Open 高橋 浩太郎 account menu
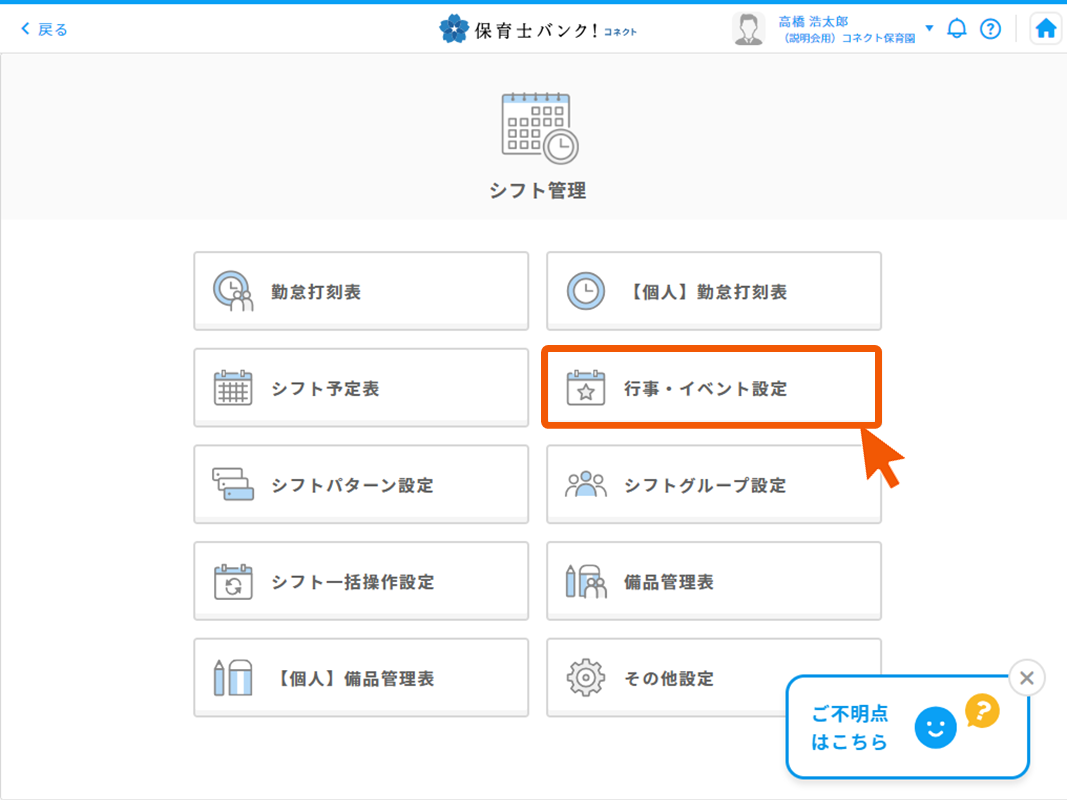 pyautogui.click(x=846, y=29)
